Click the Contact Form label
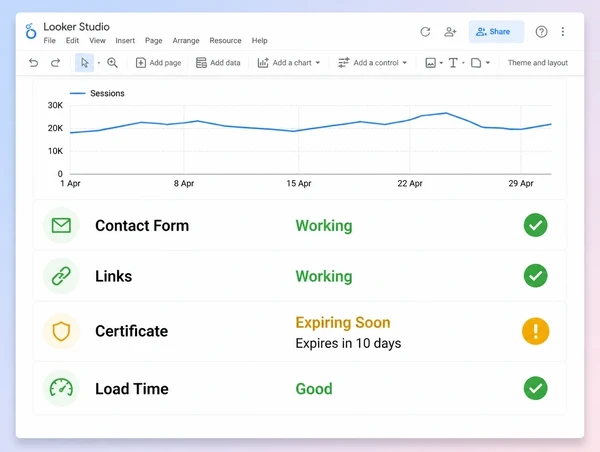 click(142, 225)
